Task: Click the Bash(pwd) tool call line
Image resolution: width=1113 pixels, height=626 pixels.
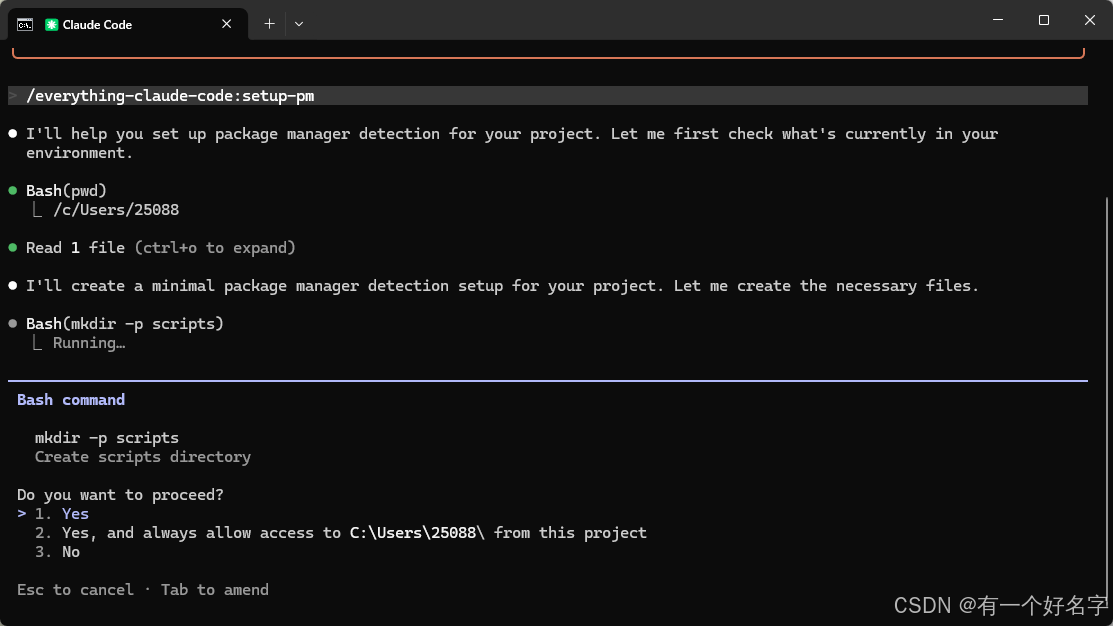Action: (66, 190)
